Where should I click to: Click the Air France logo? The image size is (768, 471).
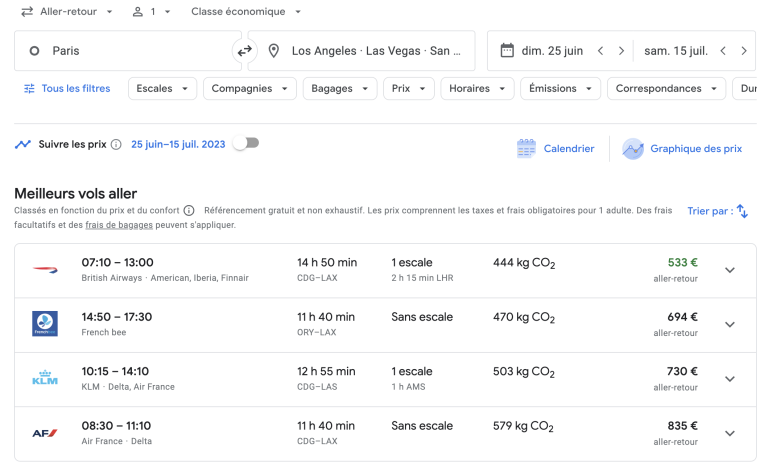click(x=45, y=433)
